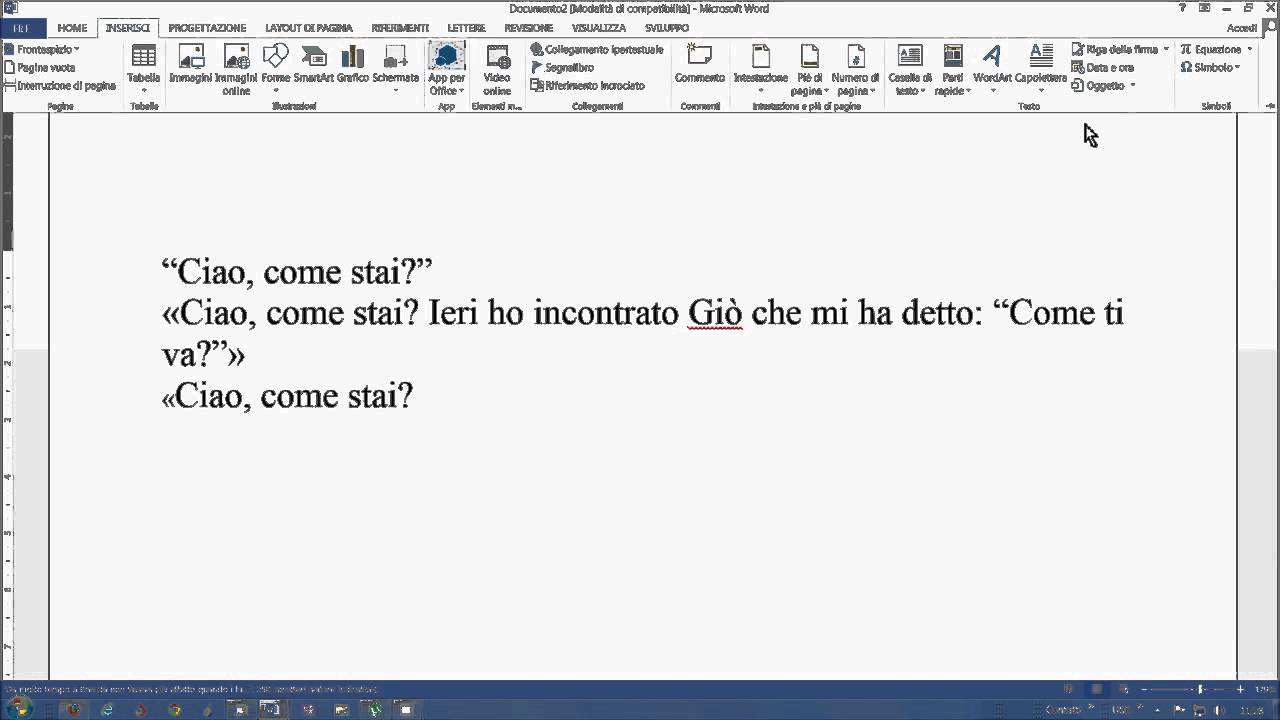
Task: Switch to the HOME ribbon tab
Action: pyautogui.click(x=72, y=28)
